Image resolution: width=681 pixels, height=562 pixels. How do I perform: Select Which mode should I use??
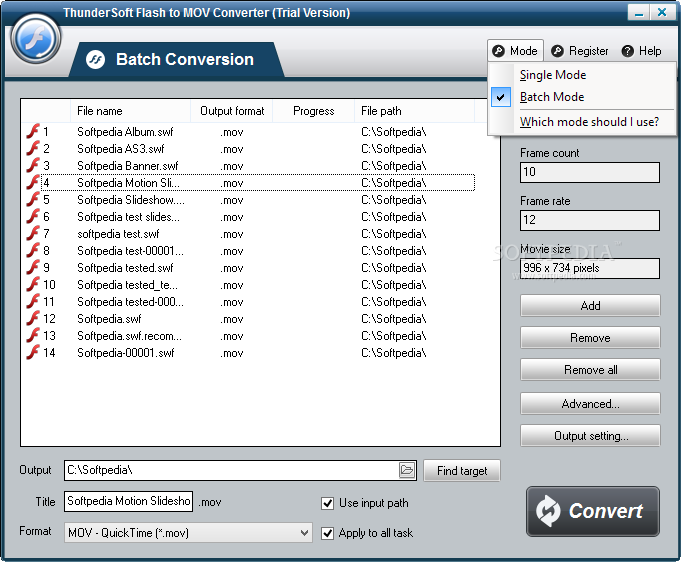click(x=589, y=122)
